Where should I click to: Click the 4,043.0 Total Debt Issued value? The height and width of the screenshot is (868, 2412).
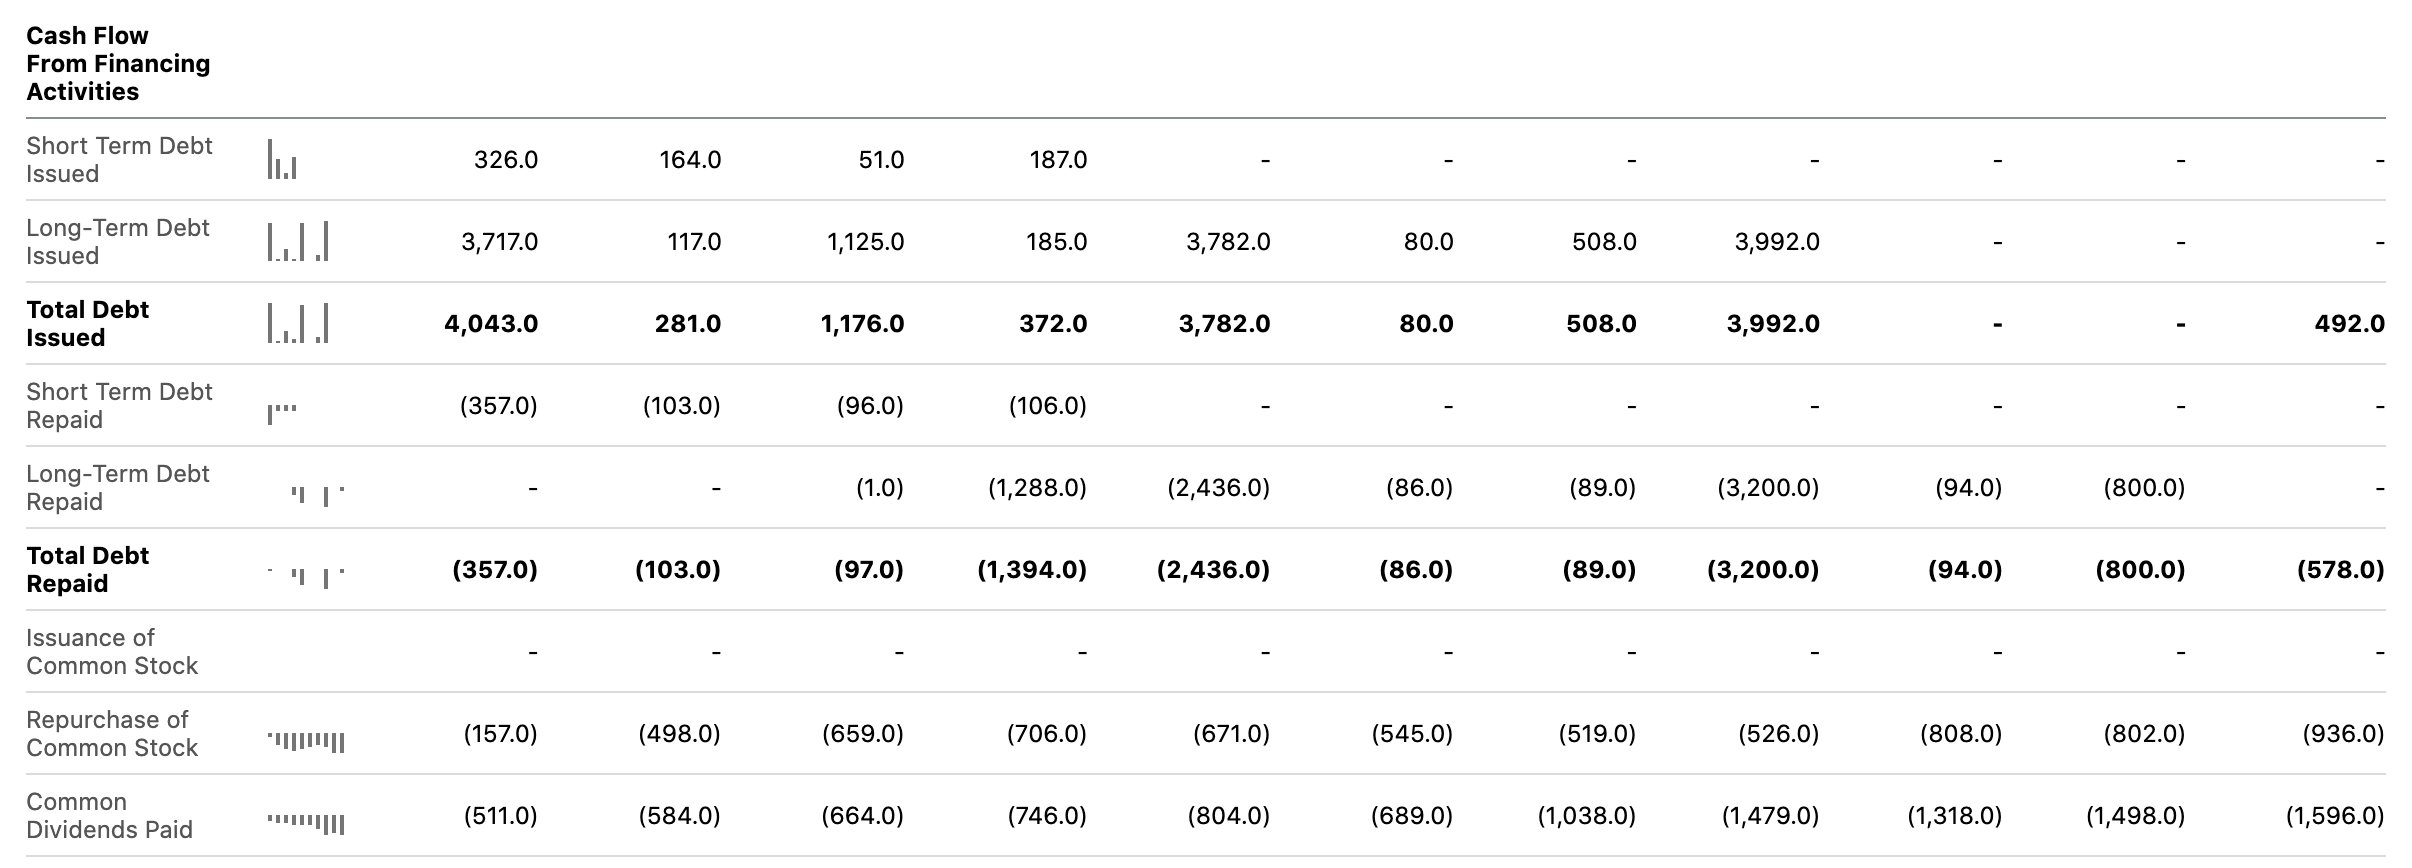(x=491, y=324)
